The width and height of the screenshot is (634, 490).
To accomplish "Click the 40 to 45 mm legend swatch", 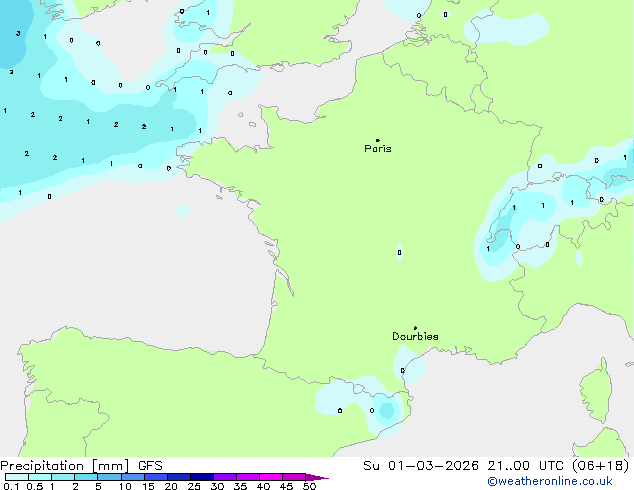I will pyautogui.click(x=271, y=477).
